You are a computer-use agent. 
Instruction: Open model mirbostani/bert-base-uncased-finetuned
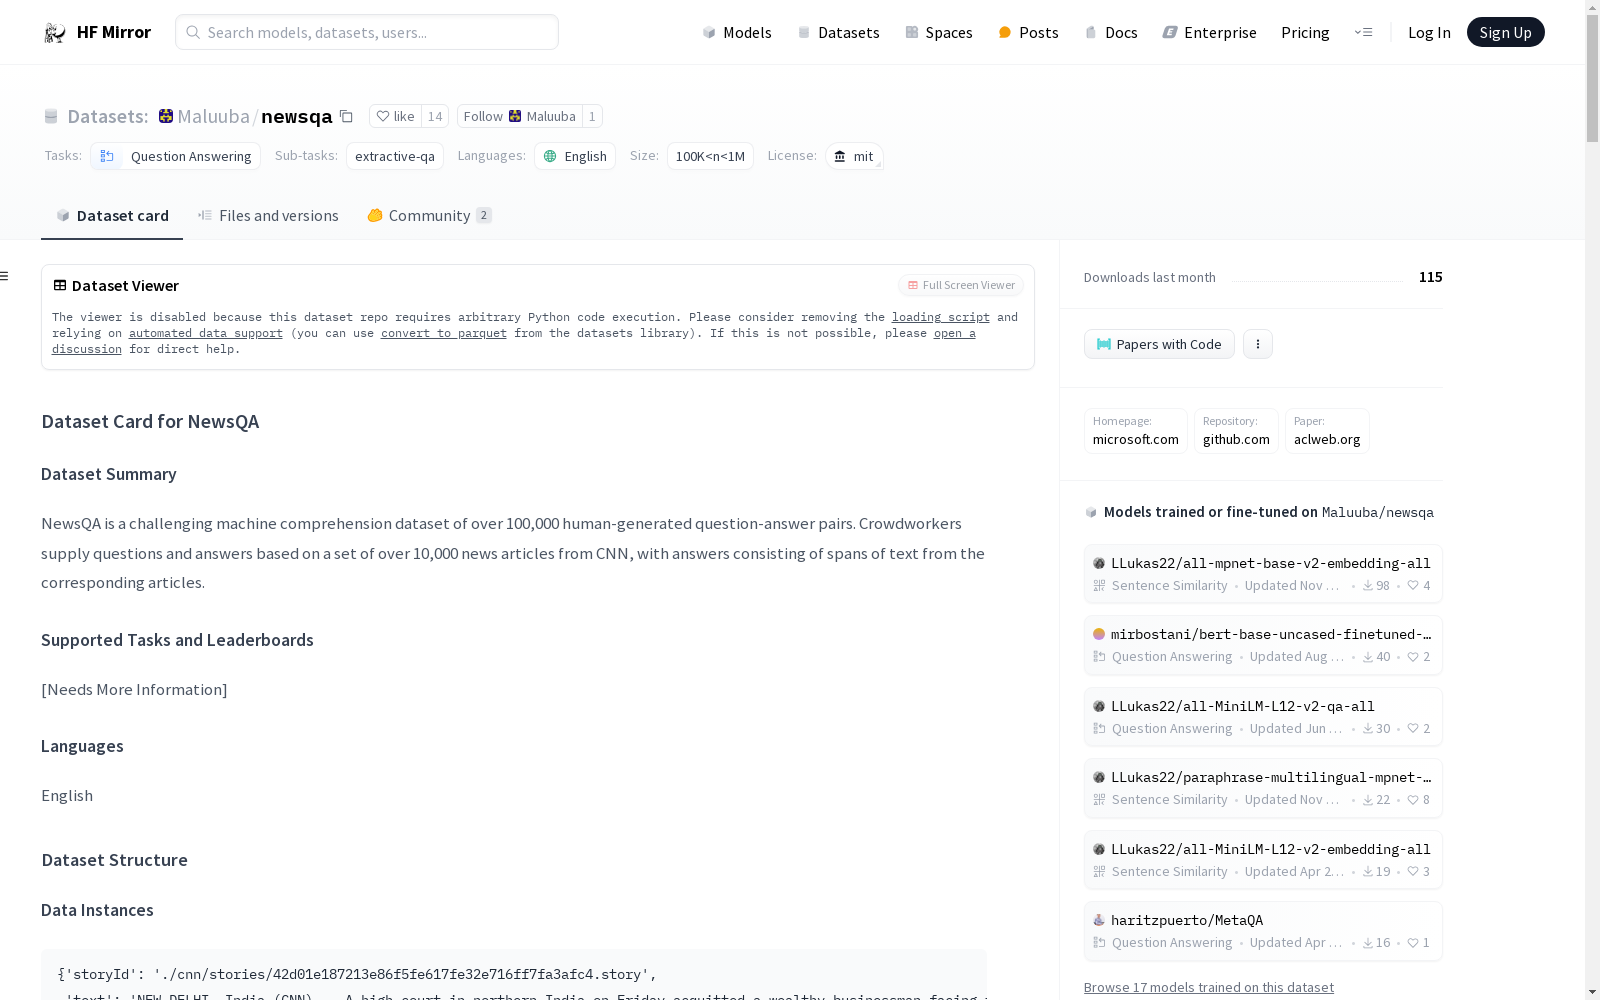click(x=1263, y=645)
